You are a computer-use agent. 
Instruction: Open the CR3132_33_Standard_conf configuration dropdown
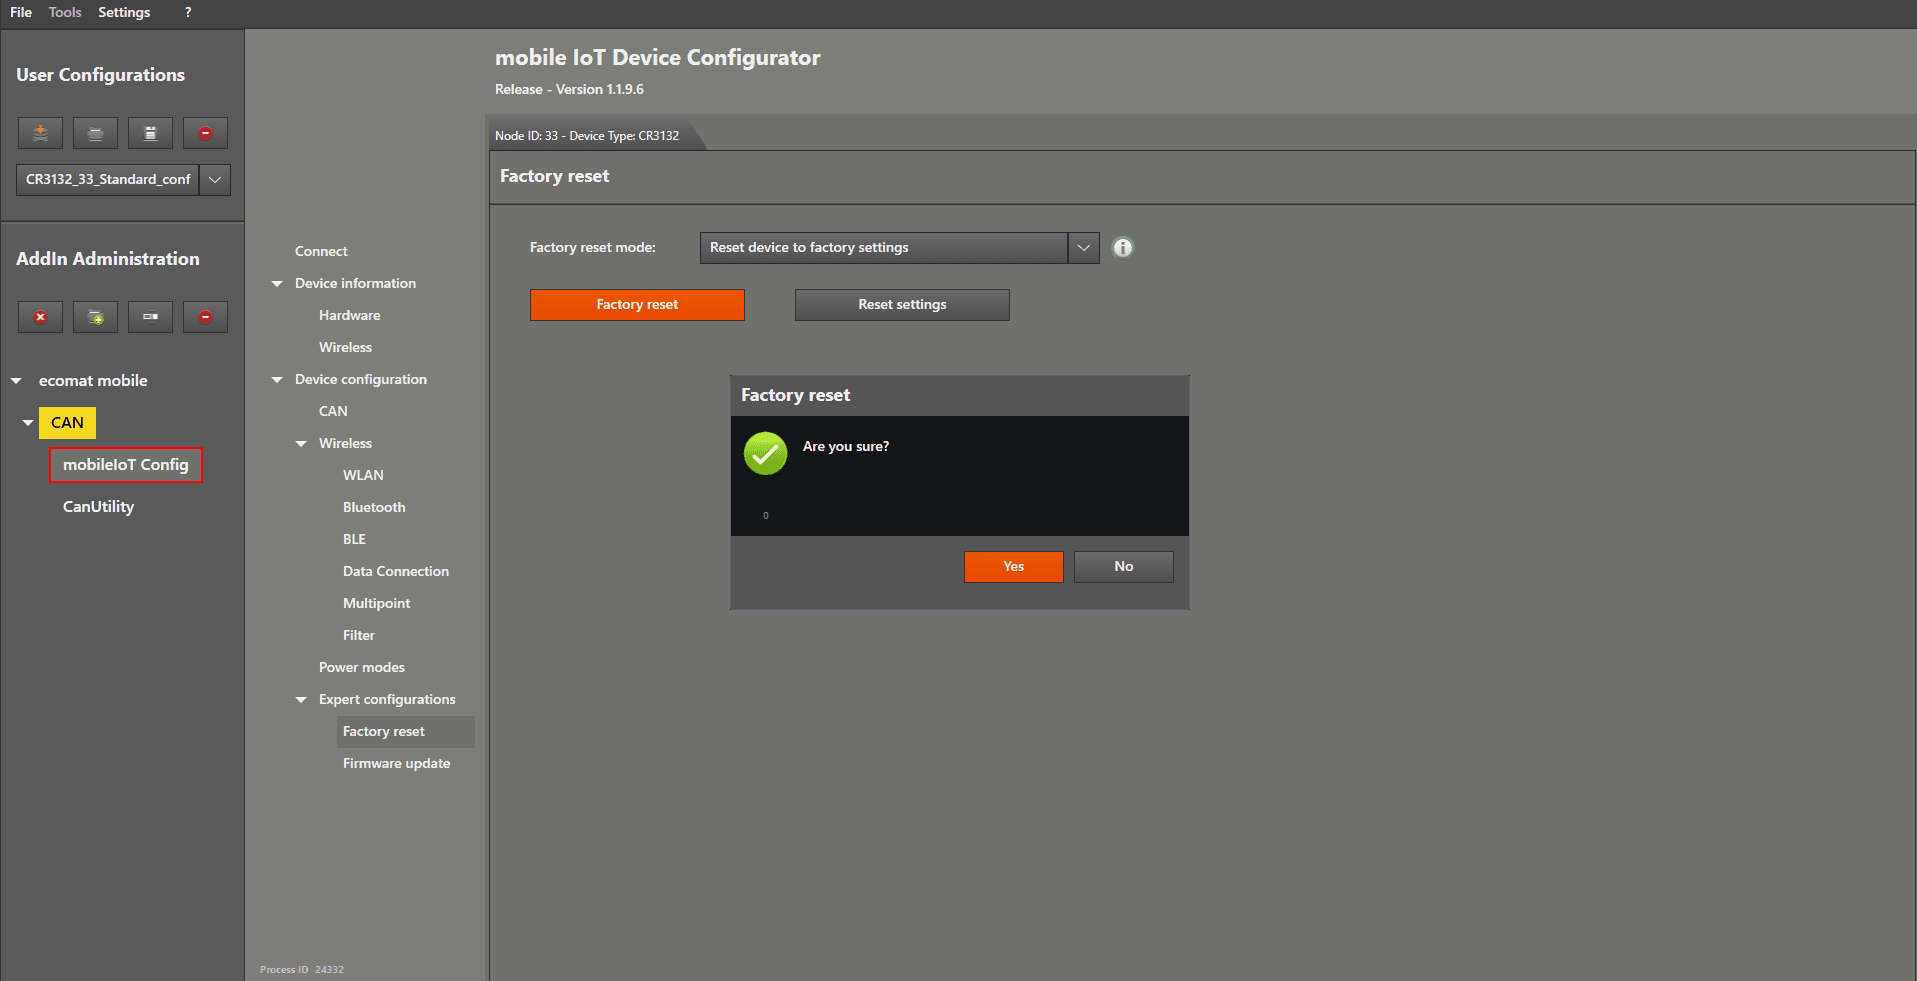(215, 180)
